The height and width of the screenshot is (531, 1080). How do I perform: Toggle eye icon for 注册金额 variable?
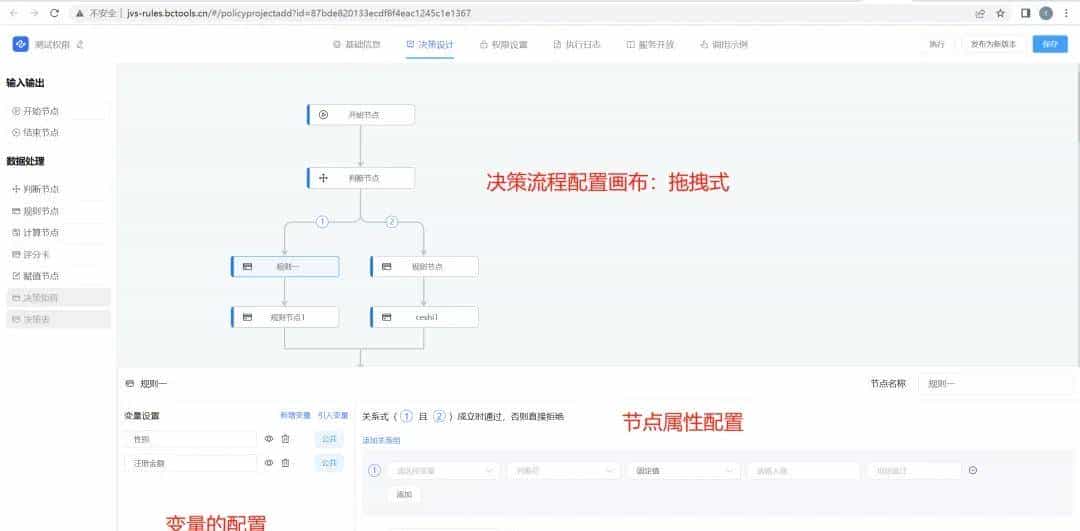pos(269,463)
